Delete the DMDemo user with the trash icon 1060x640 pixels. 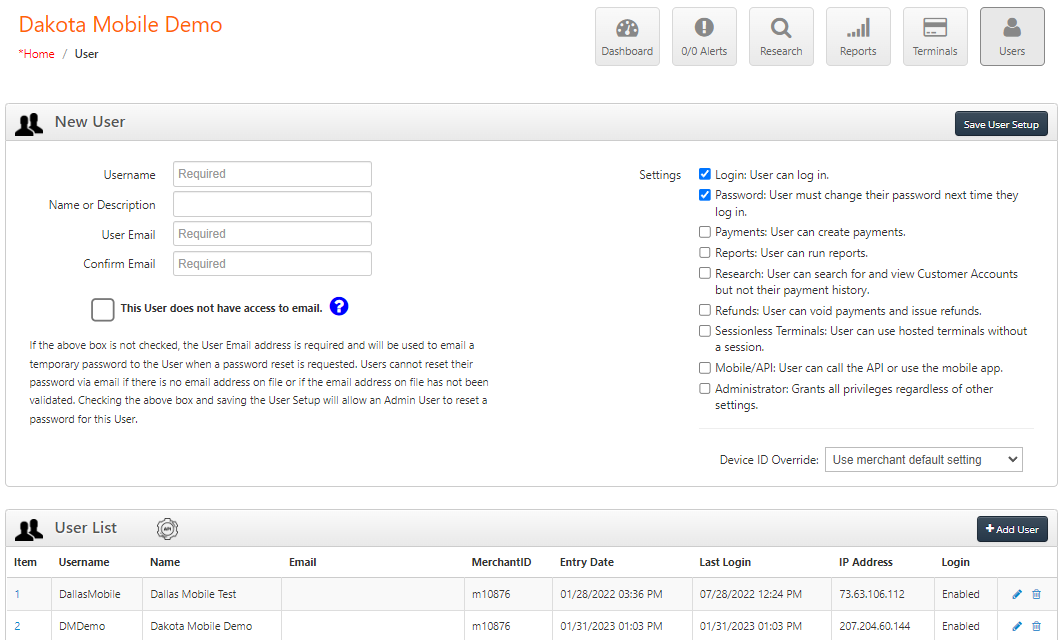point(1035,626)
